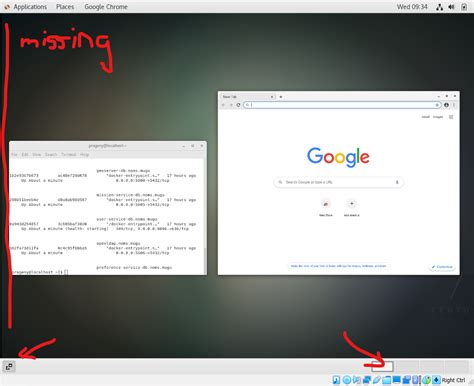Image resolution: width=474 pixels, height=386 pixels.
Task: Click VirtualBox CPU/processor status icon
Action: pyautogui.click(x=416, y=380)
